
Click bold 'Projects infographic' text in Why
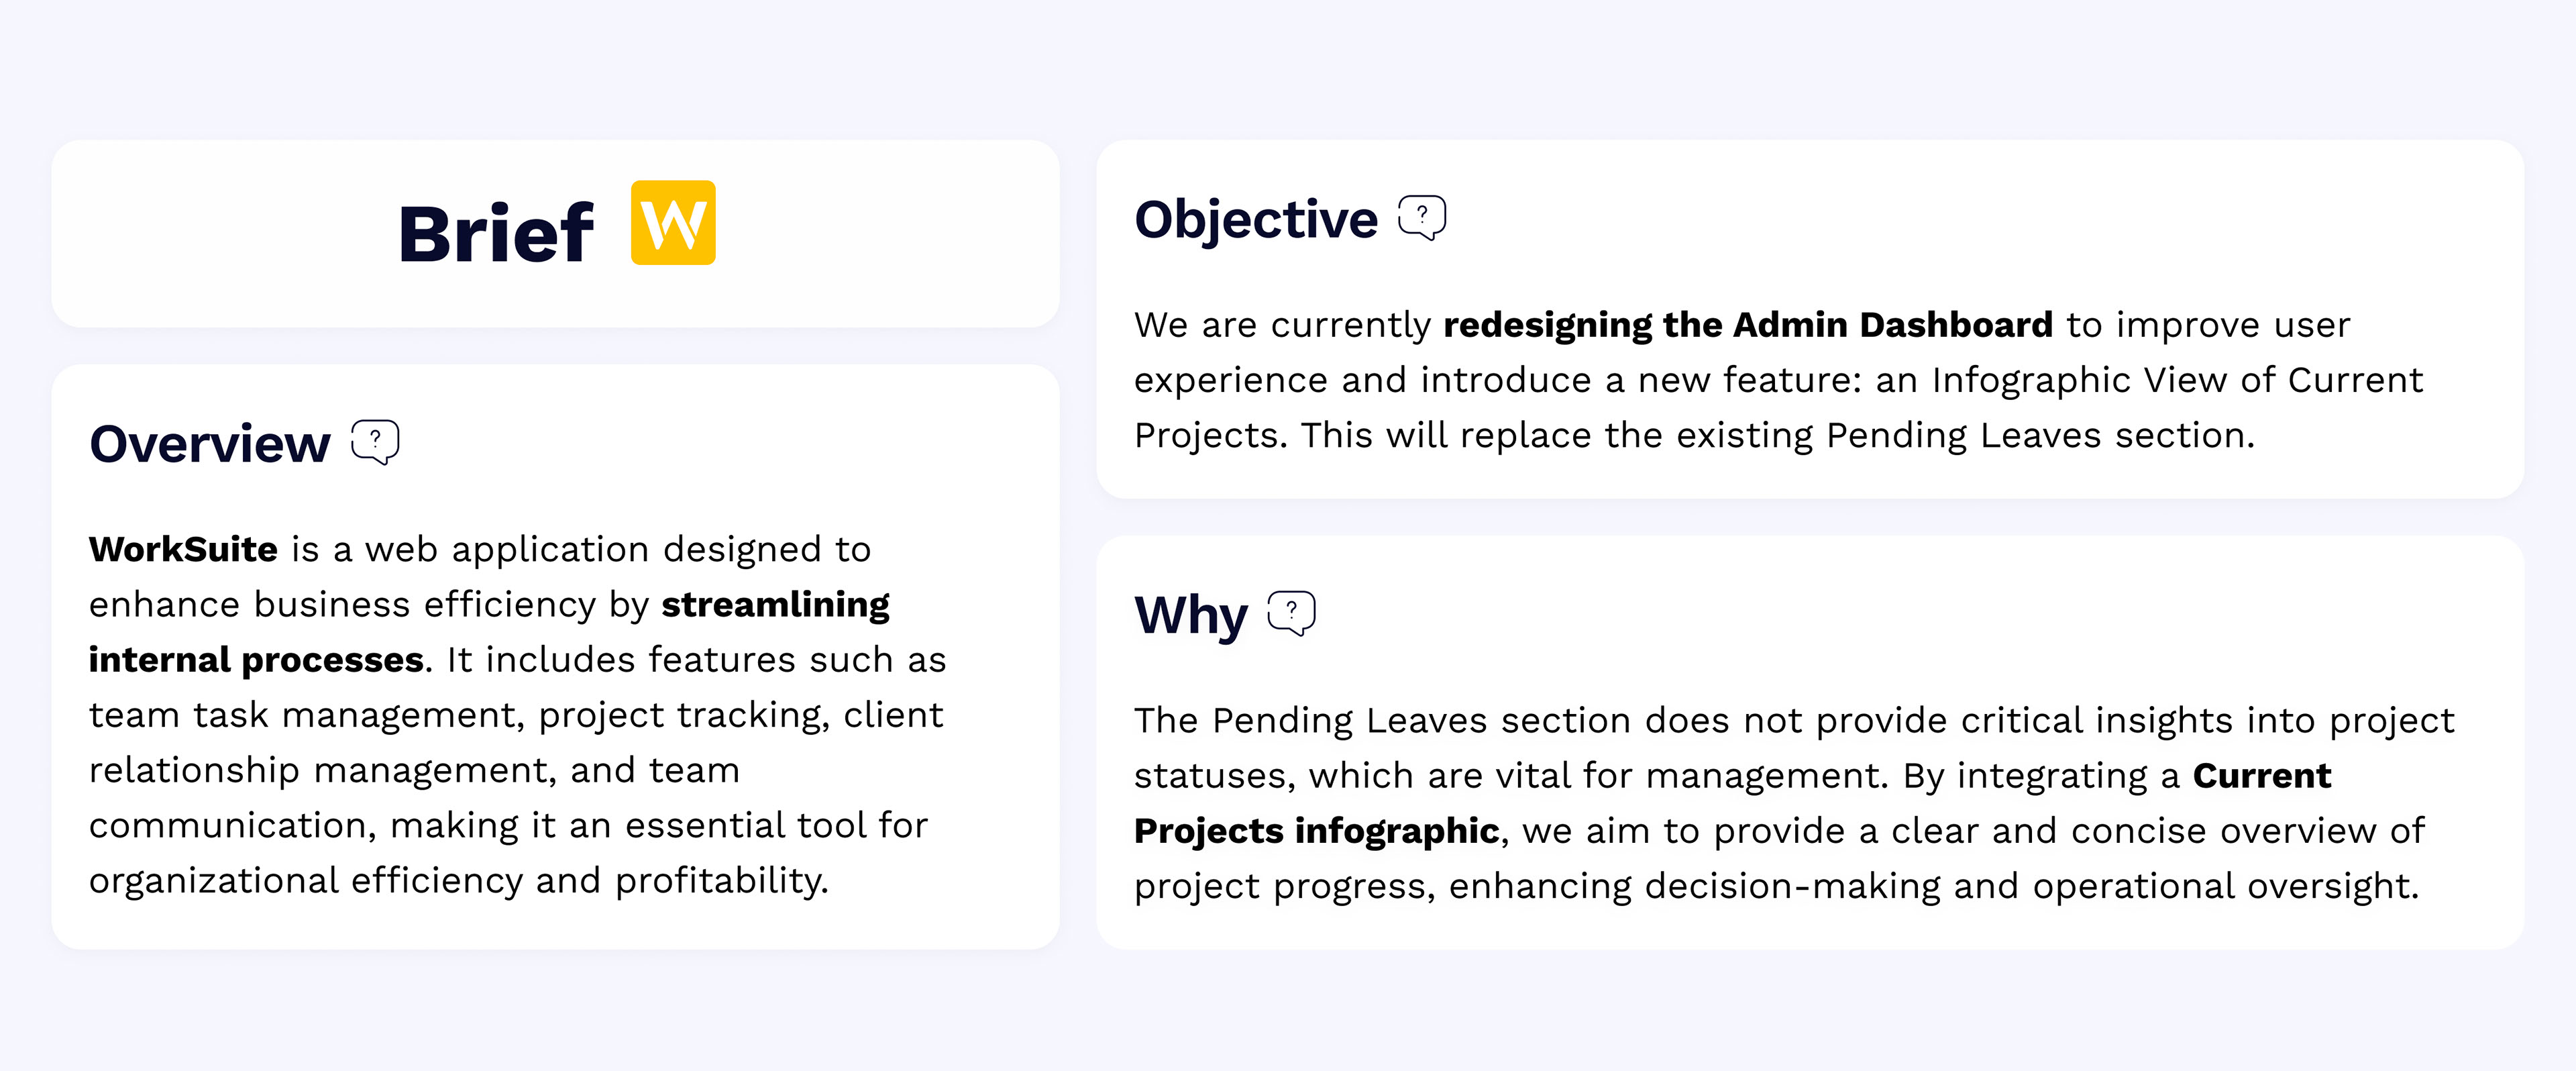tap(1316, 831)
